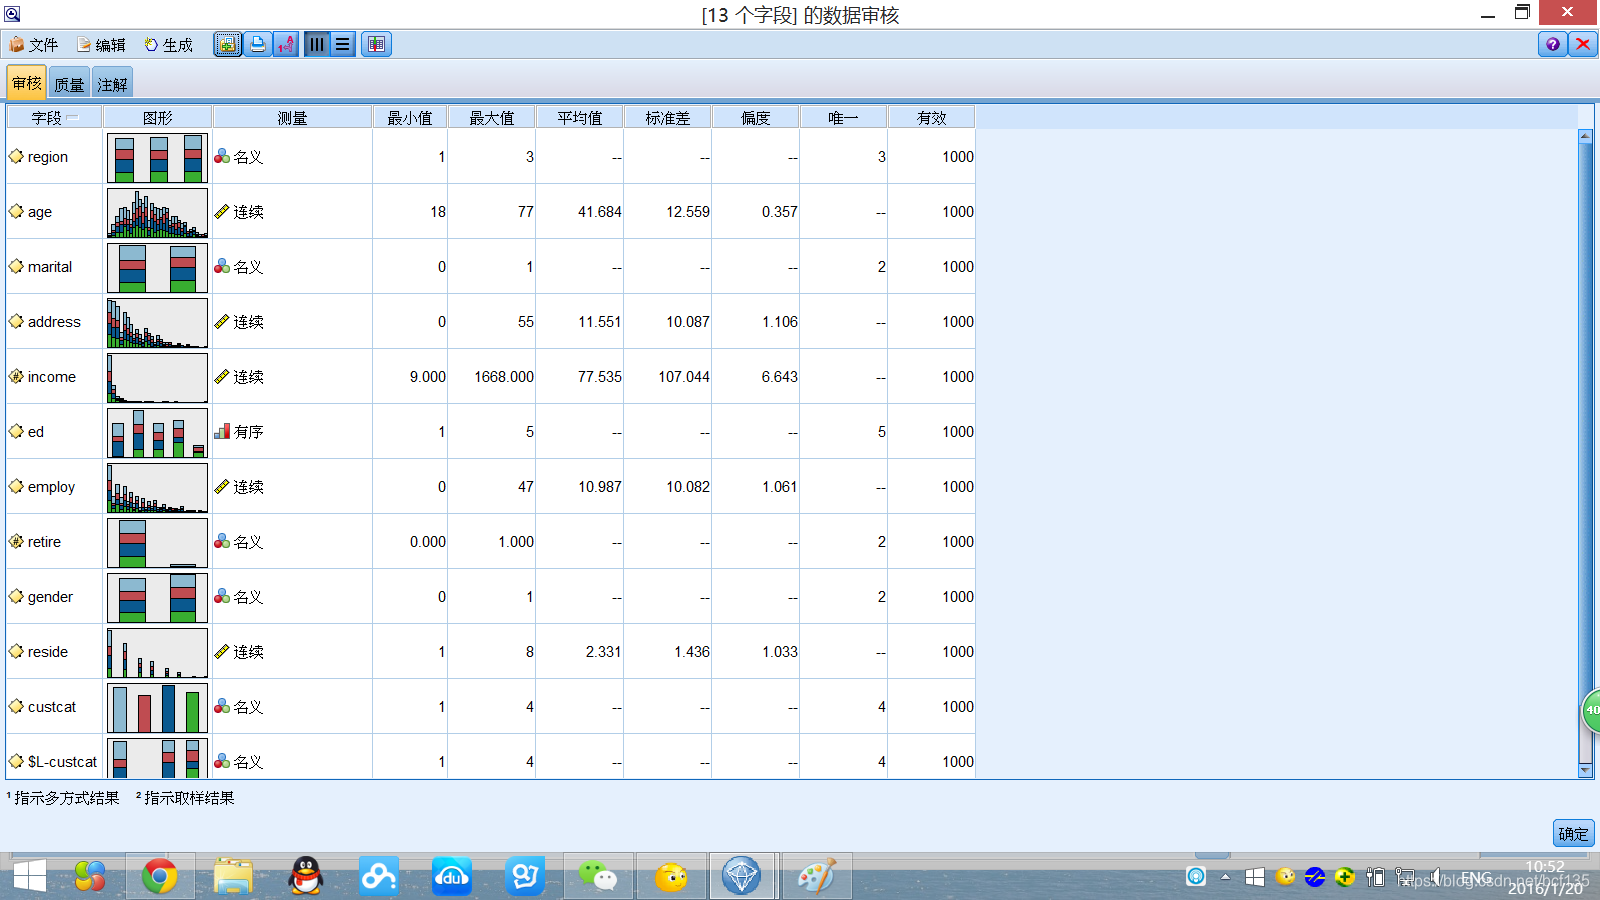Click the 有效 column header
Image resolution: width=1600 pixels, height=900 pixels.
[932, 118]
